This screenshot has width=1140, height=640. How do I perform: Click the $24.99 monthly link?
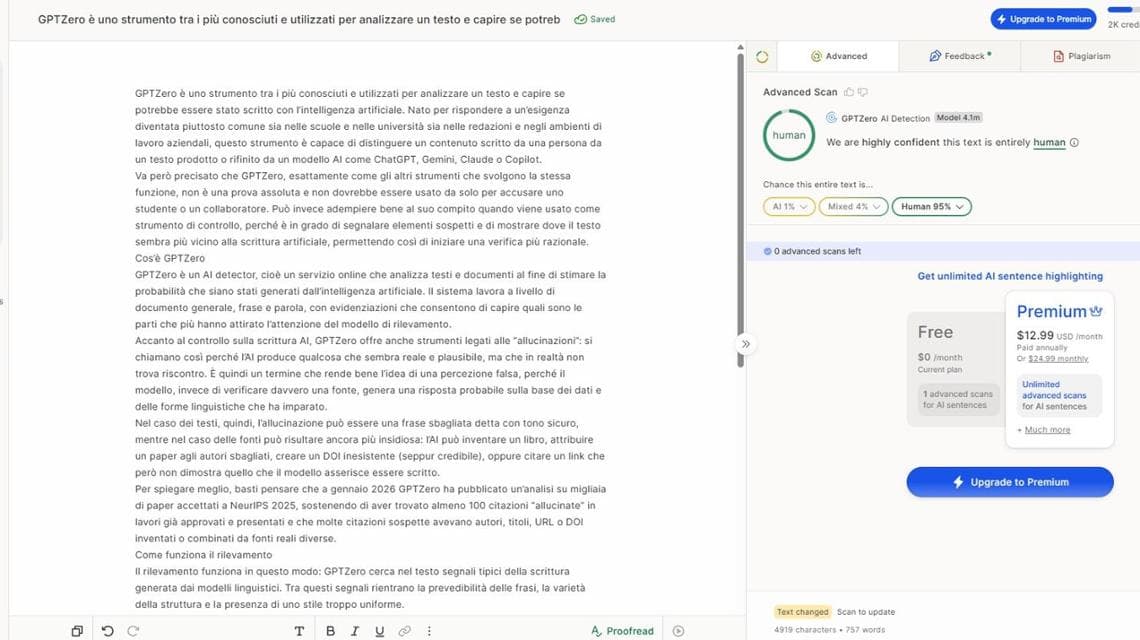point(1058,359)
